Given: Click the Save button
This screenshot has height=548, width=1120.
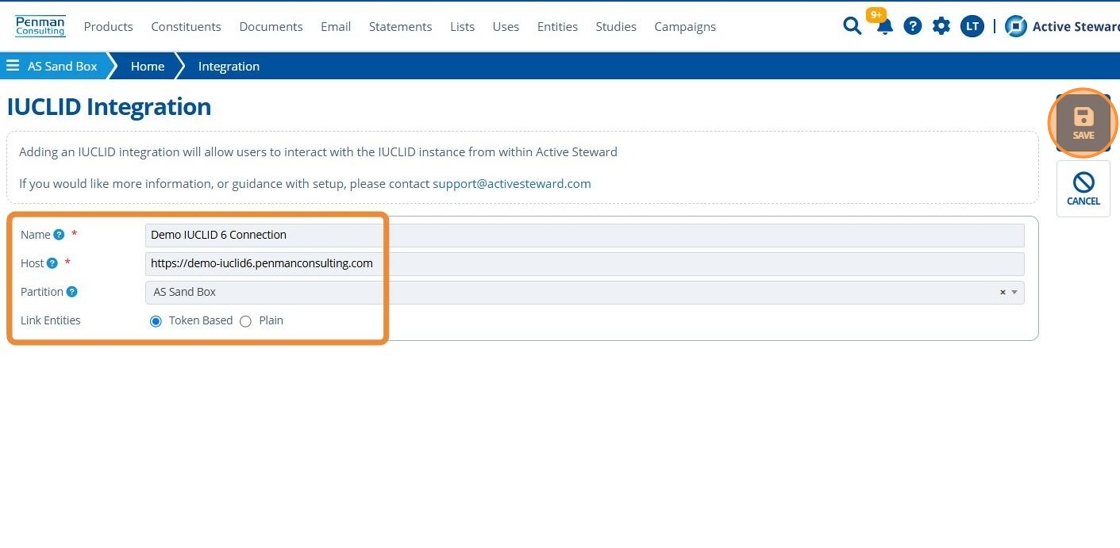Looking at the screenshot, I should coord(1083,123).
